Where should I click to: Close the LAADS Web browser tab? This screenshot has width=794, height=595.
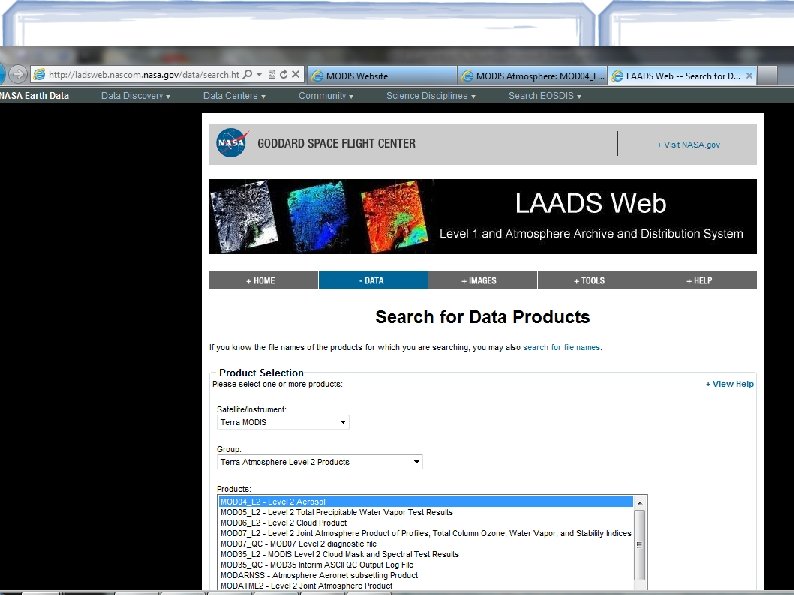(x=749, y=76)
